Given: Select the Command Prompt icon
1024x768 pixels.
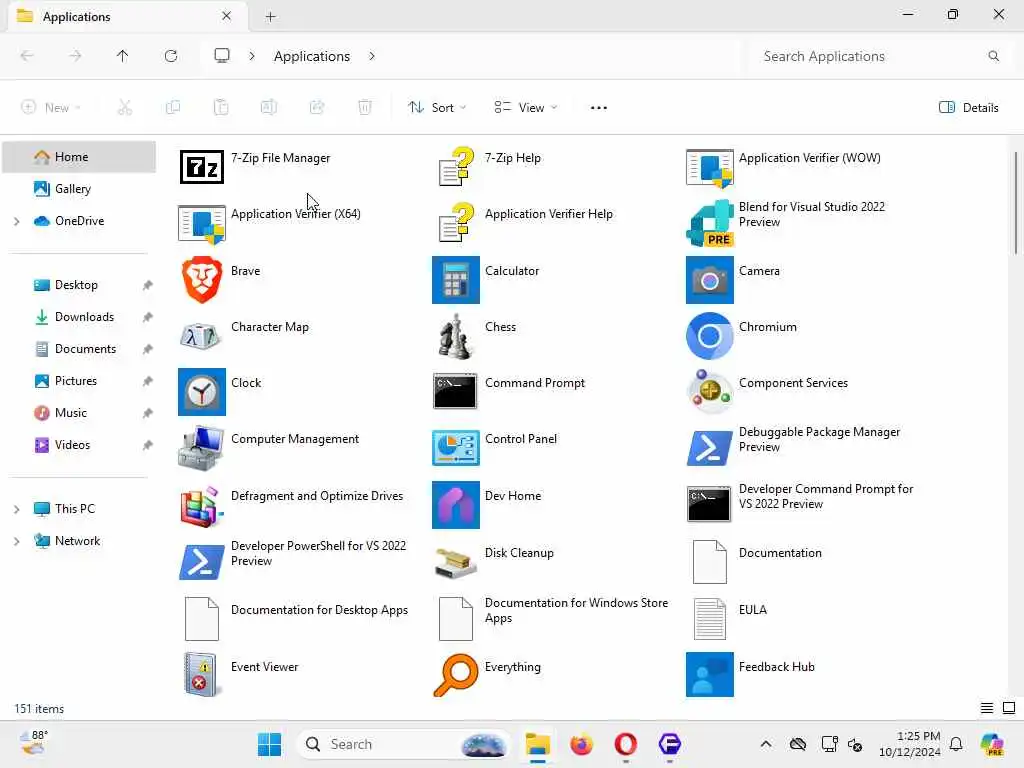Looking at the screenshot, I should (455, 391).
